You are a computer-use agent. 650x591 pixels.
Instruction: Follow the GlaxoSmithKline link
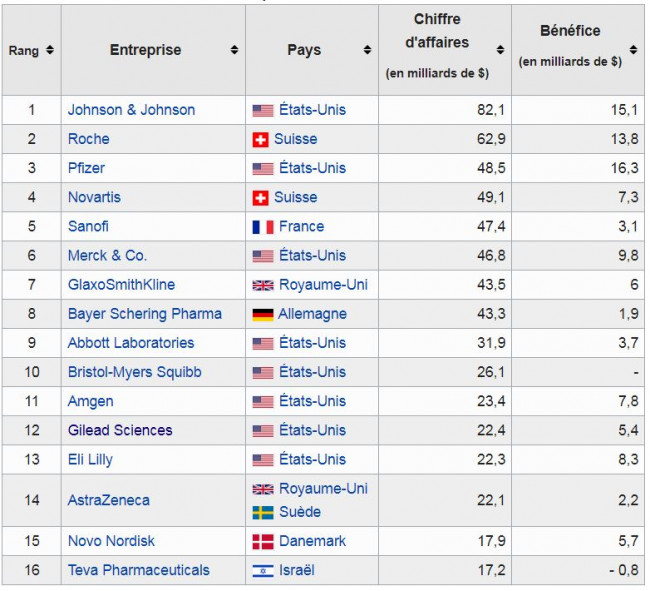121,285
